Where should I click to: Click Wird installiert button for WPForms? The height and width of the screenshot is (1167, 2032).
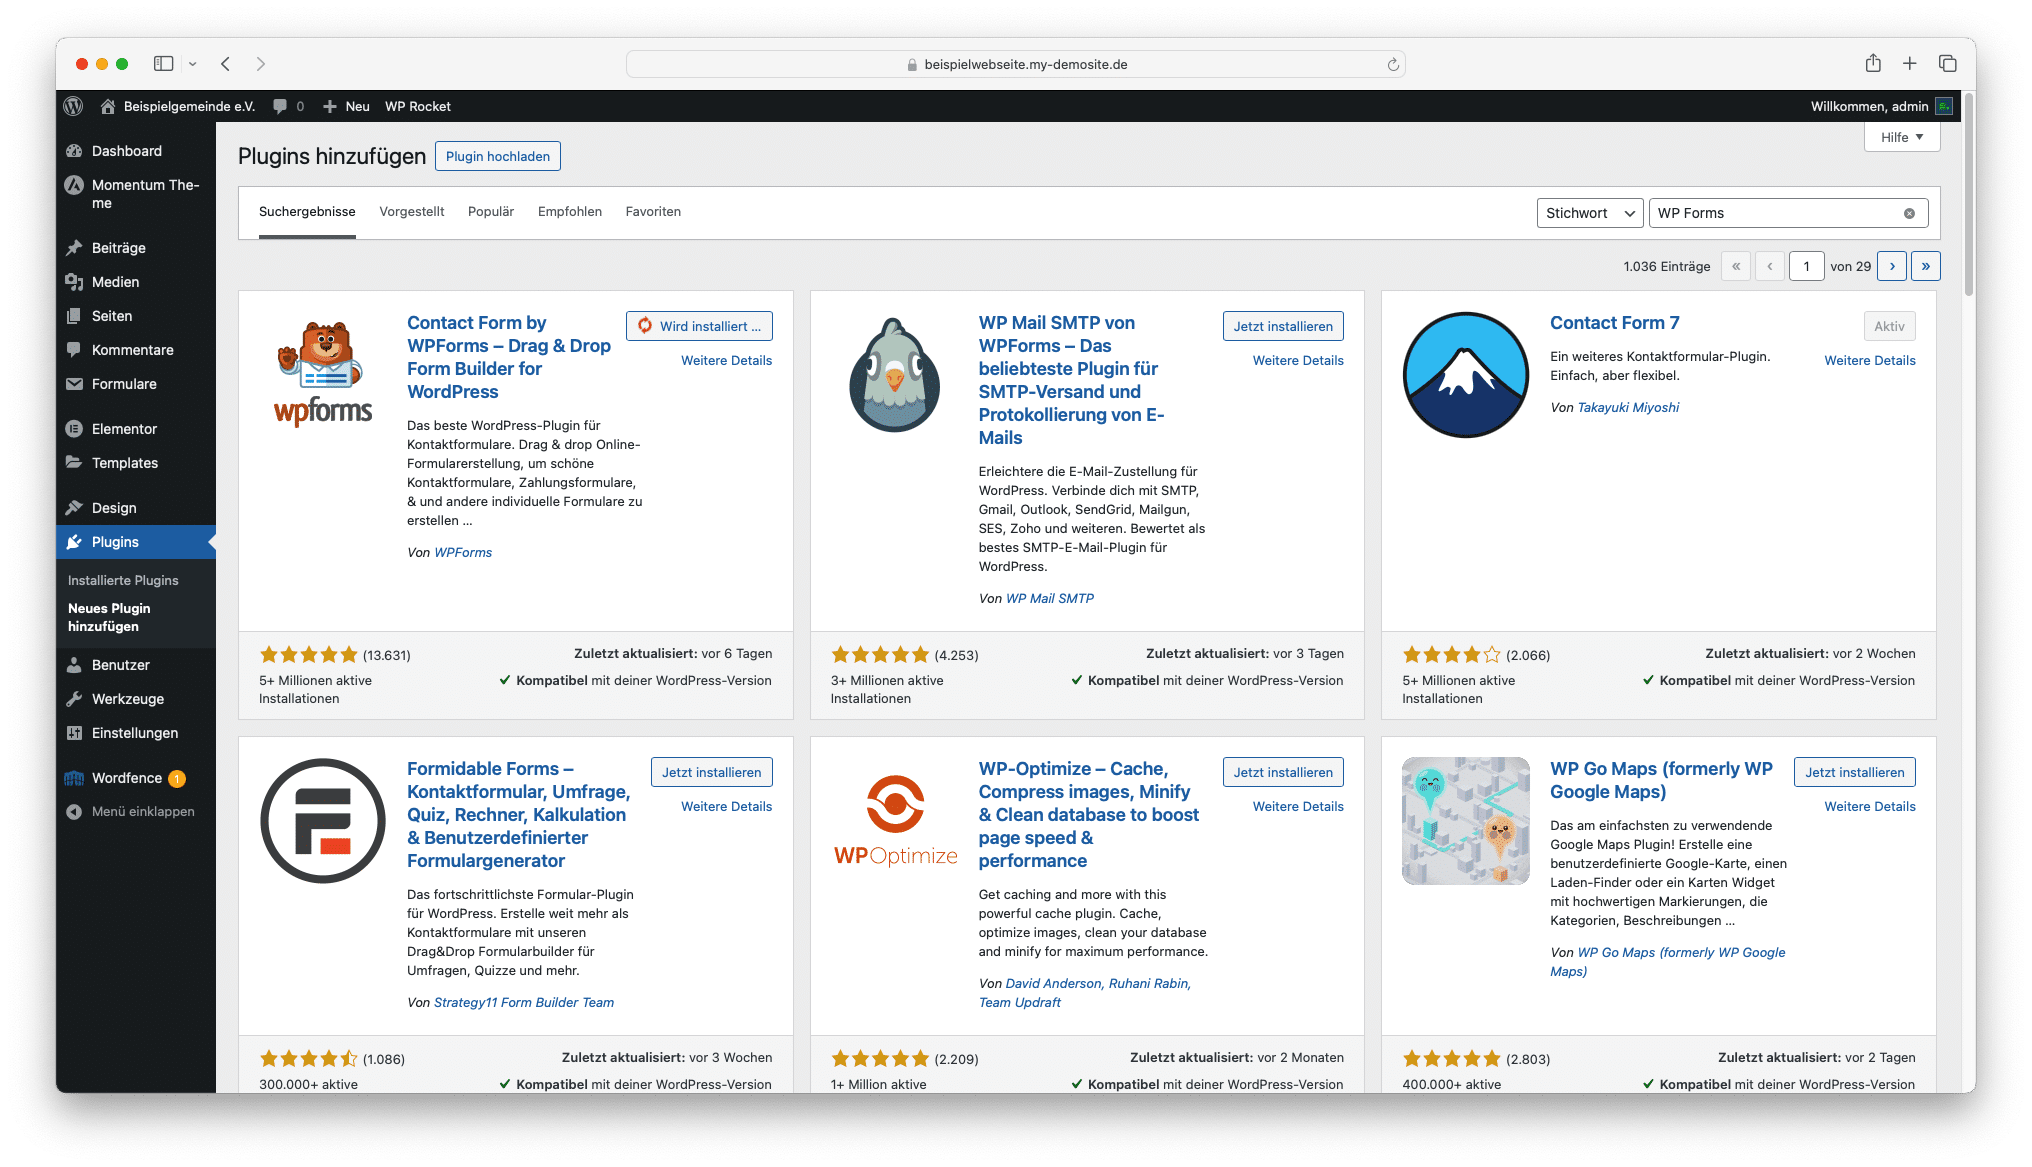tap(699, 326)
